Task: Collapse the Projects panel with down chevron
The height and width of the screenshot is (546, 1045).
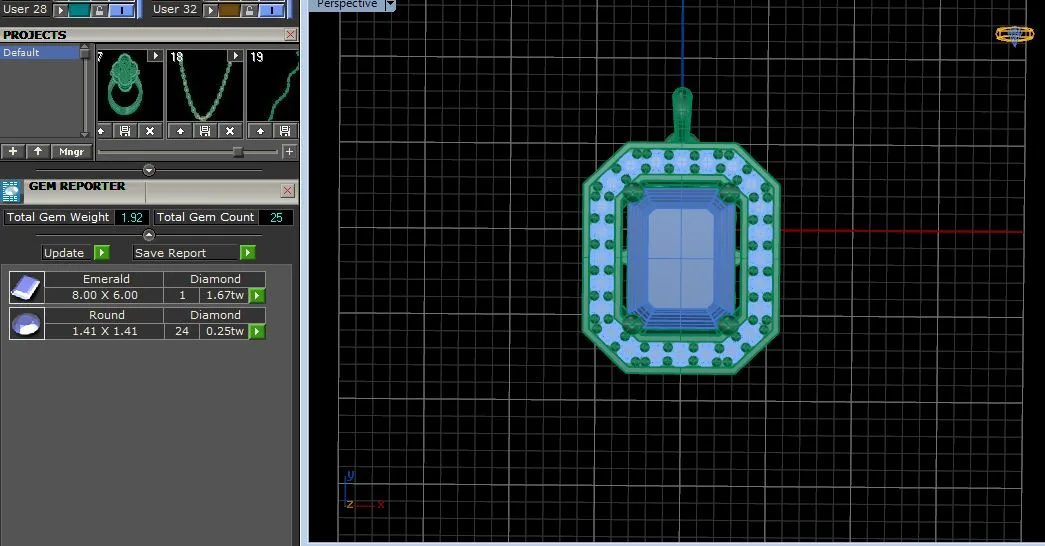Action: (x=149, y=170)
